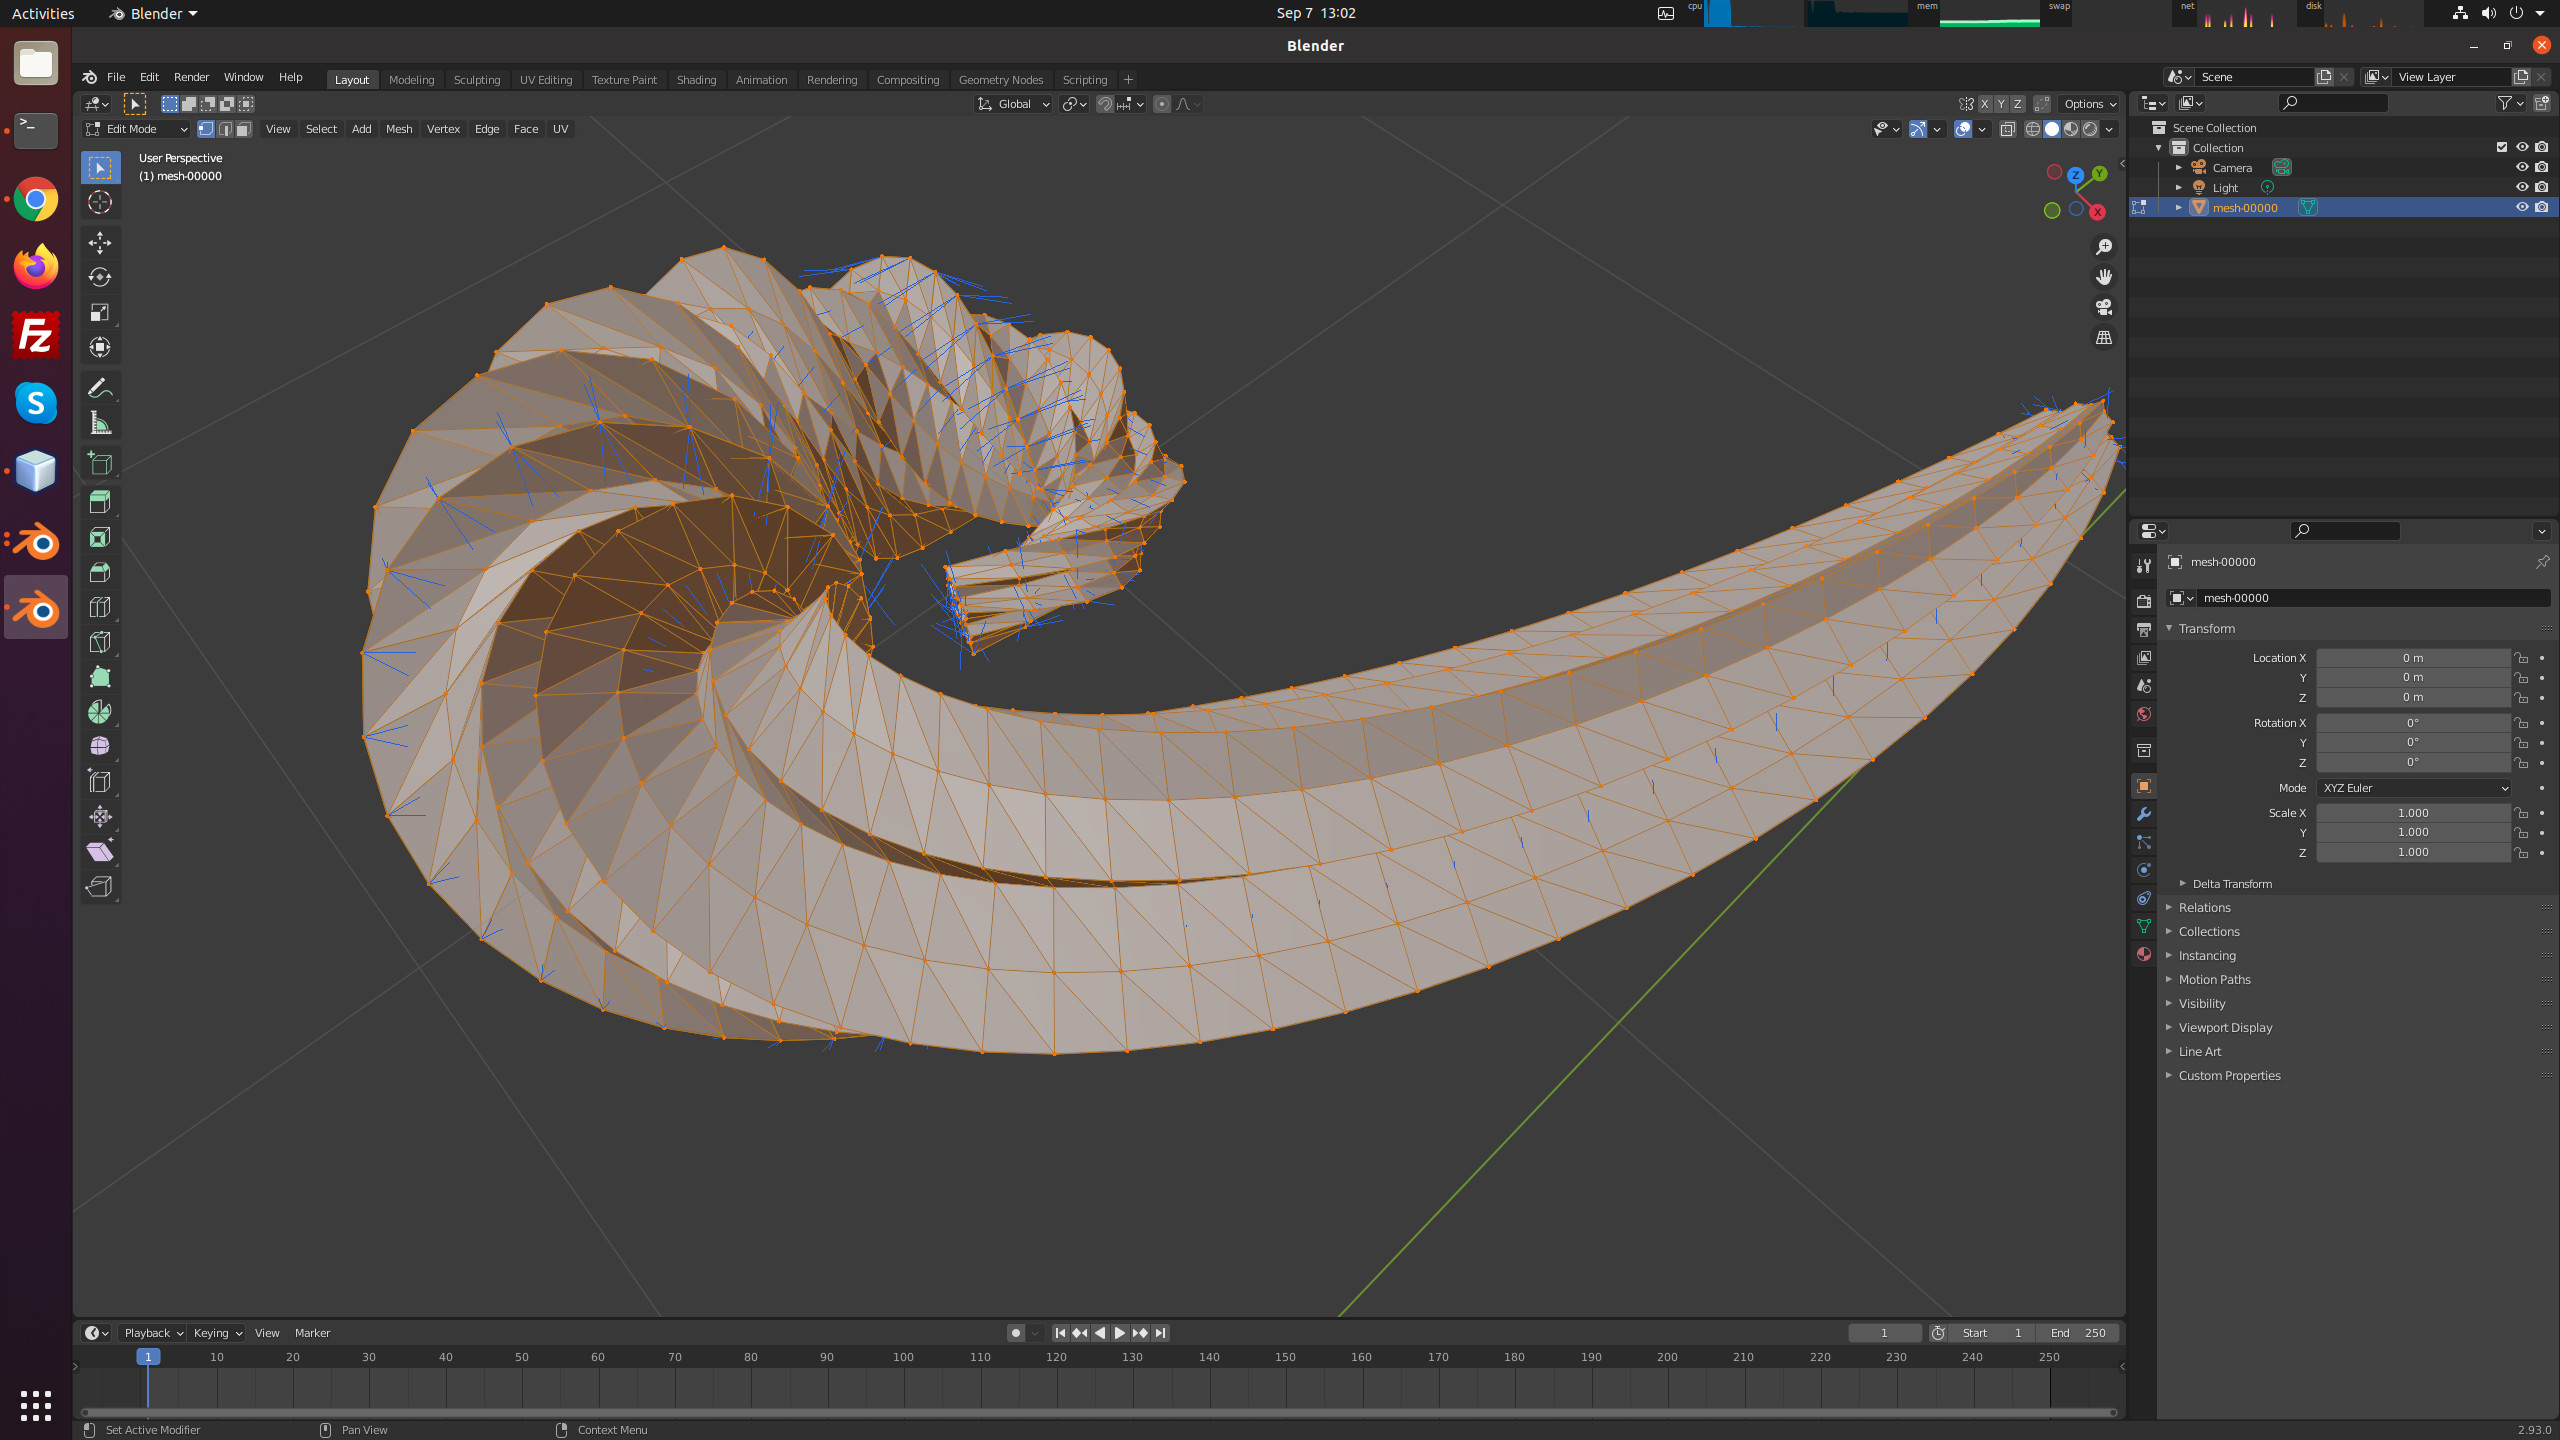Open the XYZ Euler rotation mode dropdown
The height and width of the screenshot is (1440, 2560).
(2412, 788)
